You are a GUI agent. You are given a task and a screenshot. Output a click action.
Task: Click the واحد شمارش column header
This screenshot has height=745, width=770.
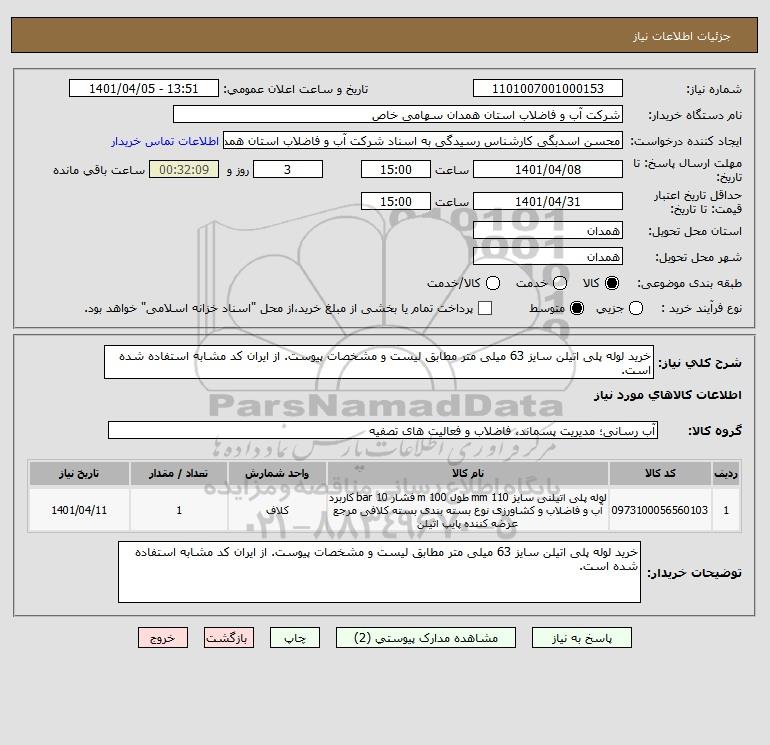pyautogui.click(x=277, y=473)
